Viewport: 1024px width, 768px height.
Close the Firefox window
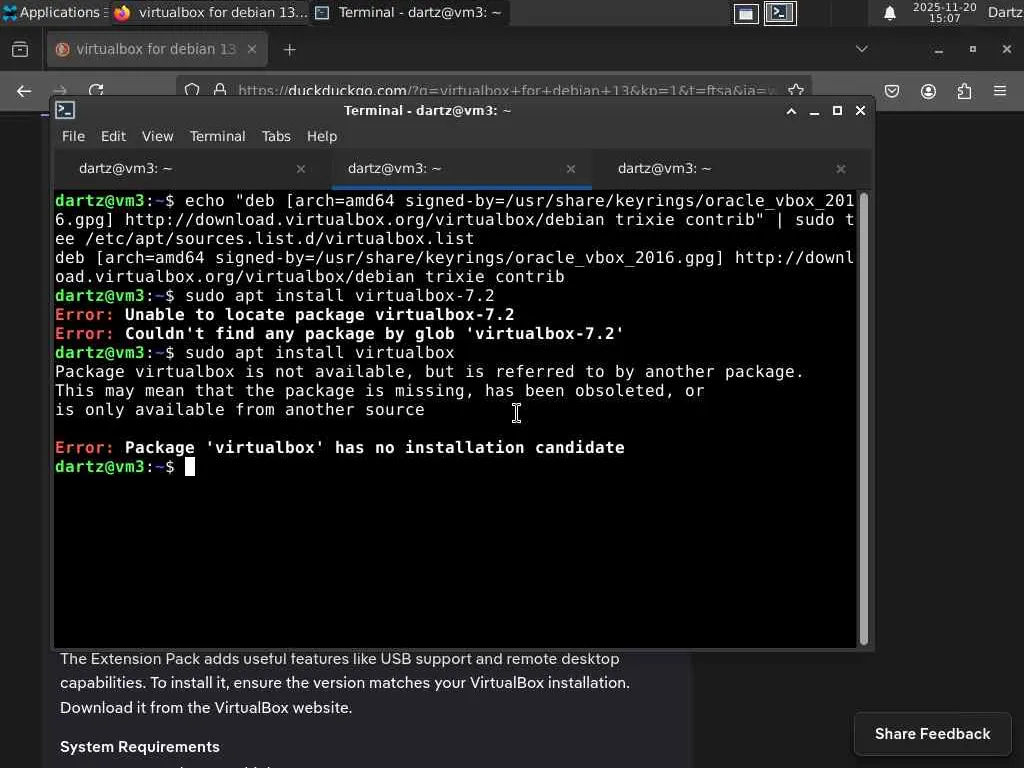1006,50
